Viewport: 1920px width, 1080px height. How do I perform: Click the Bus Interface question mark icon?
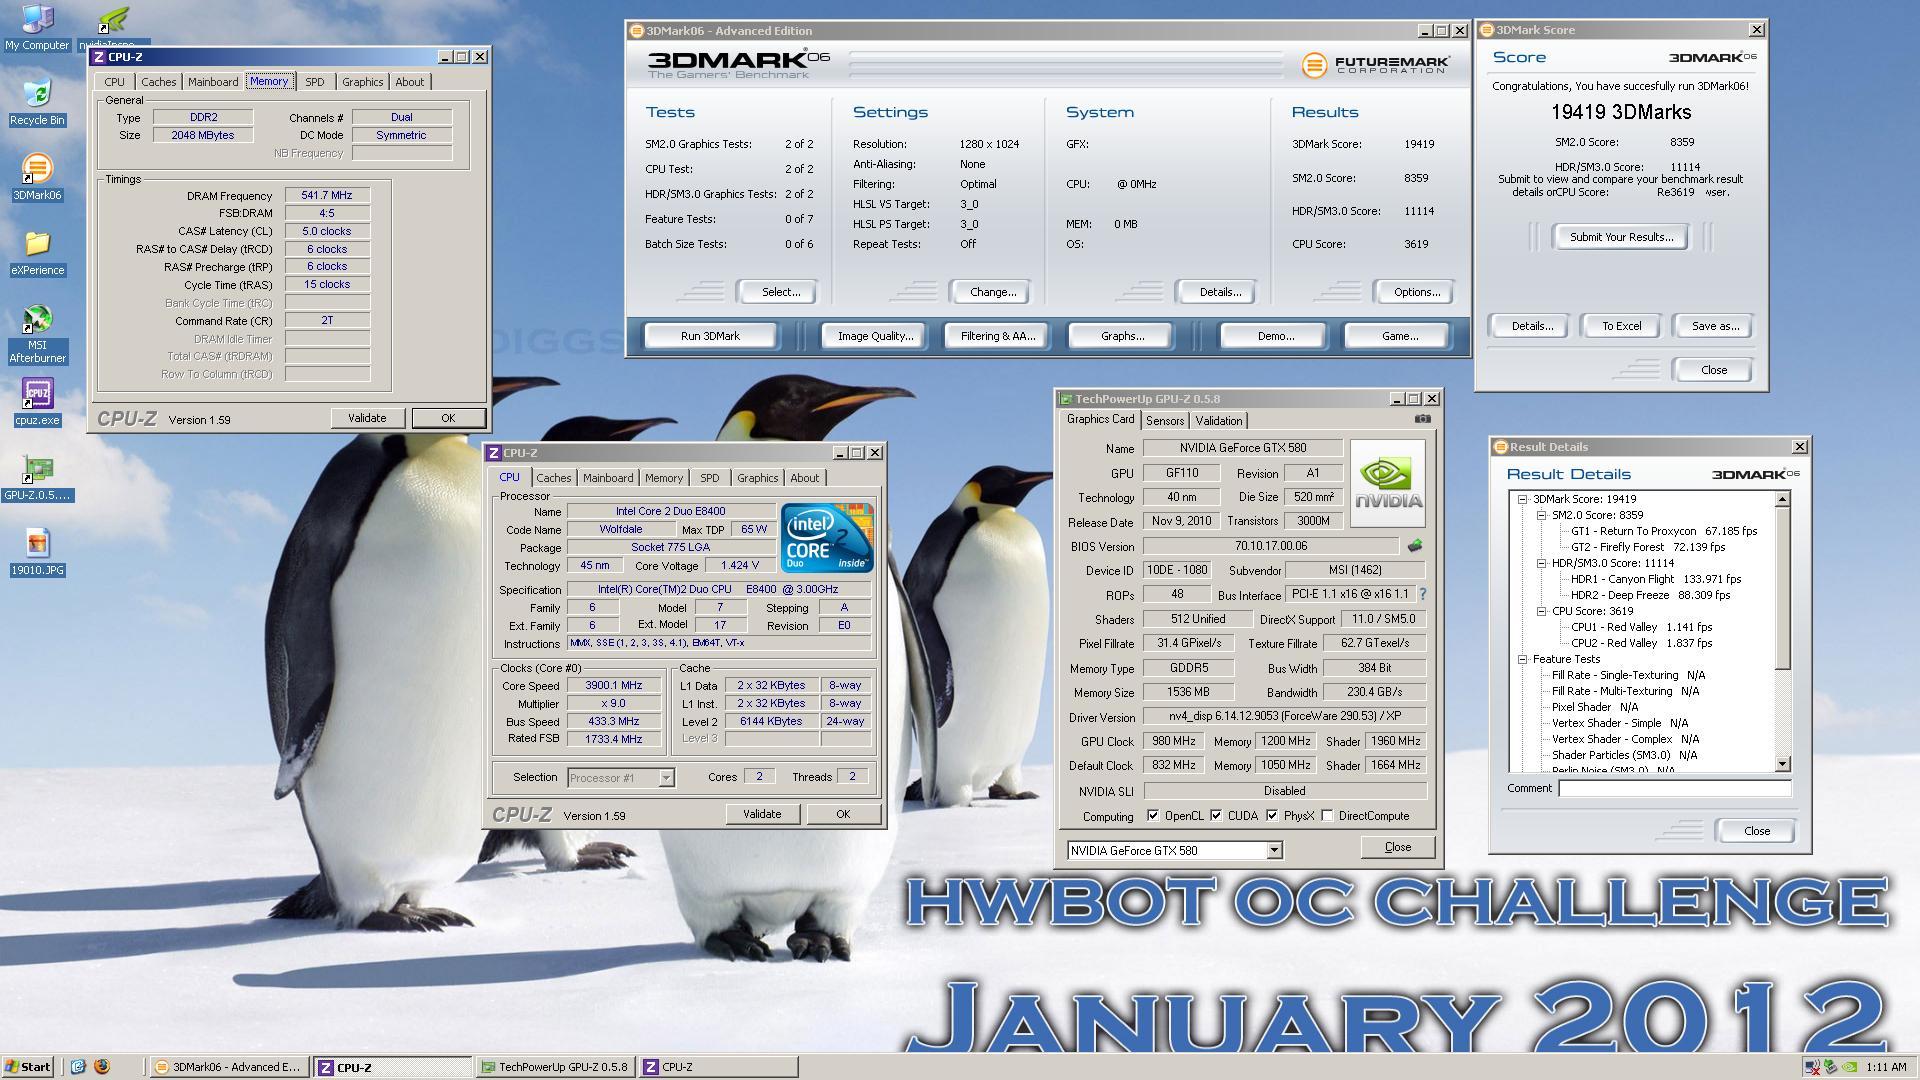point(1423,594)
